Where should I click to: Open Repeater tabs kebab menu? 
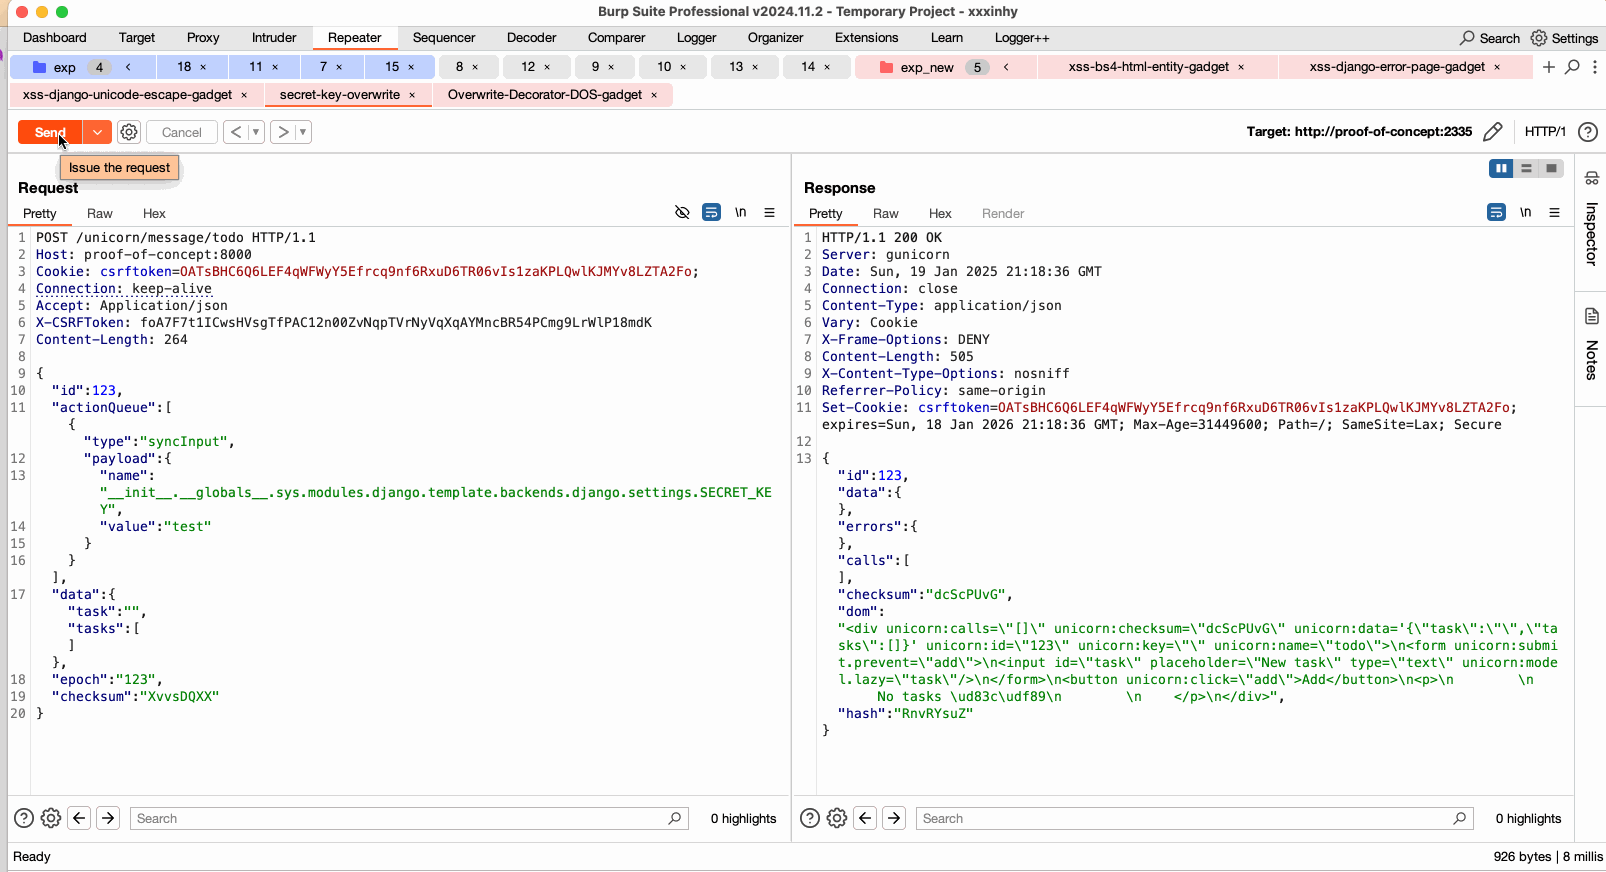click(x=1595, y=67)
